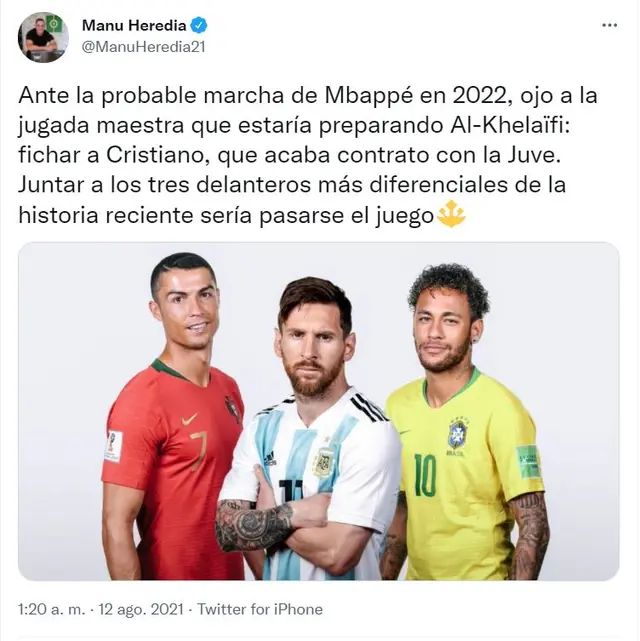Screen dimensions: 640x641
Task: Open the Twitter for iPhone source link
Action: [260, 609]
